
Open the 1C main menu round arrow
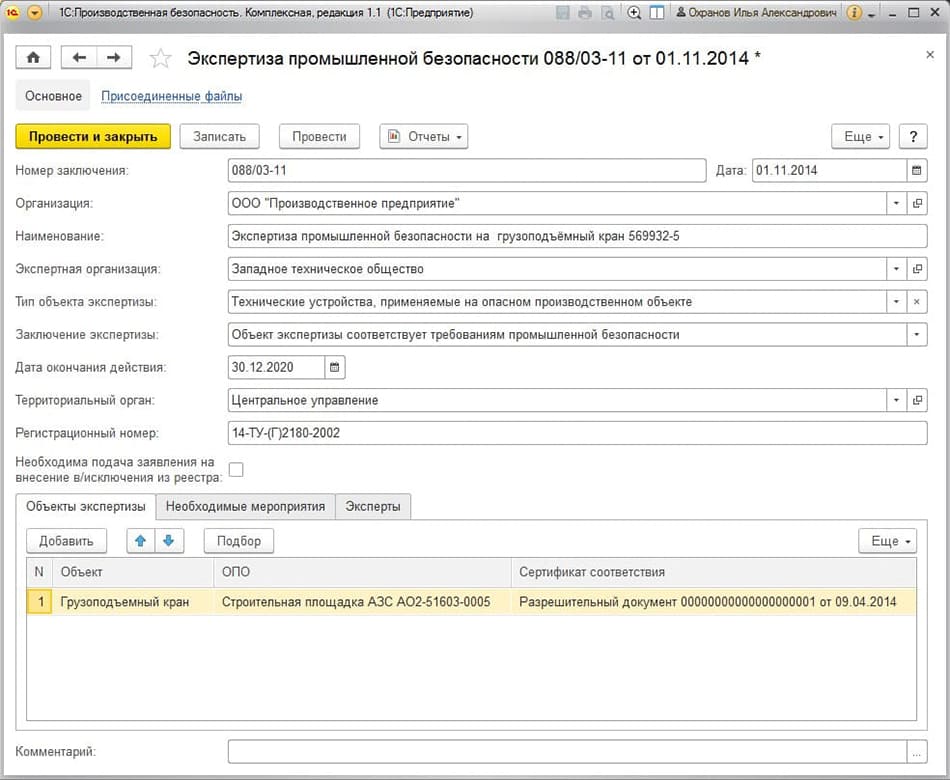tap(35, 12)
